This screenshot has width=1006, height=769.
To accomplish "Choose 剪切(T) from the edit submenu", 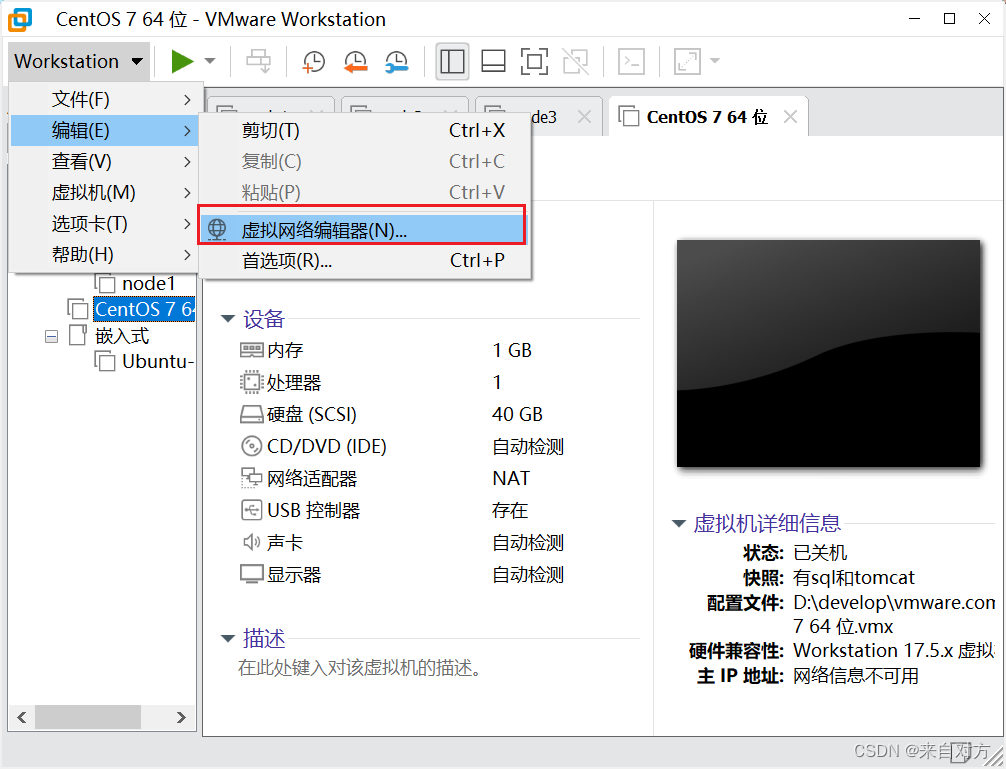I will point(364,131).
